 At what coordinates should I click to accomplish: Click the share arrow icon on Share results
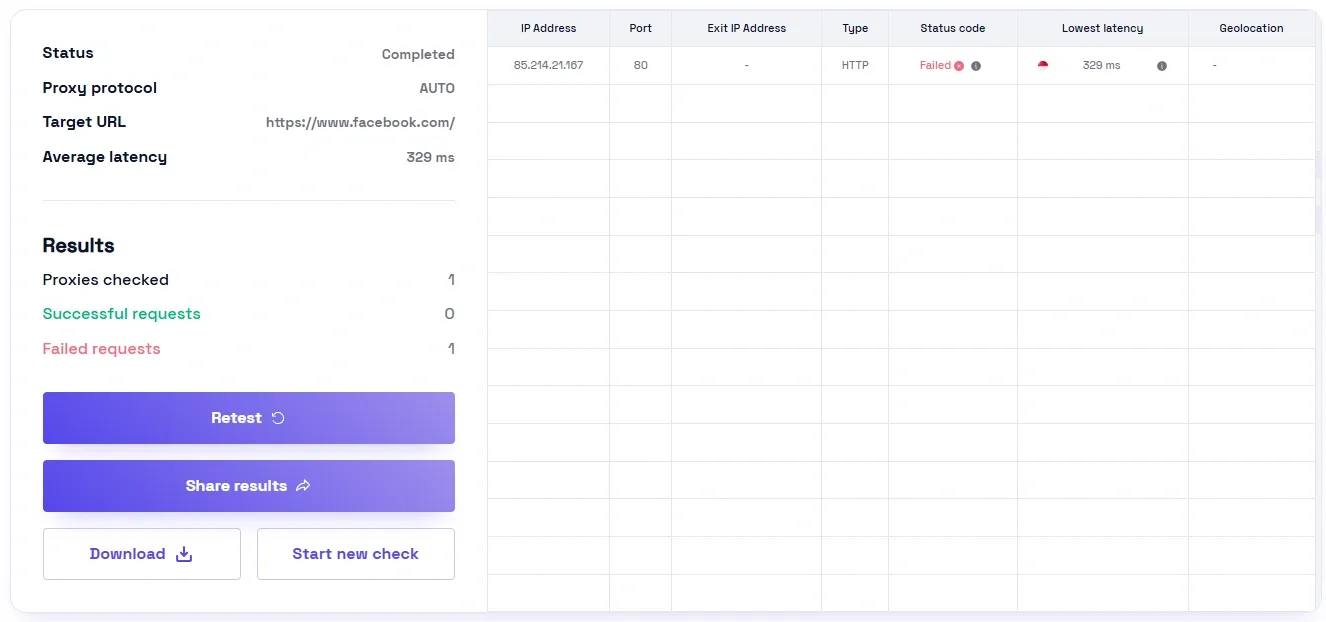click(x=302, y=486)
